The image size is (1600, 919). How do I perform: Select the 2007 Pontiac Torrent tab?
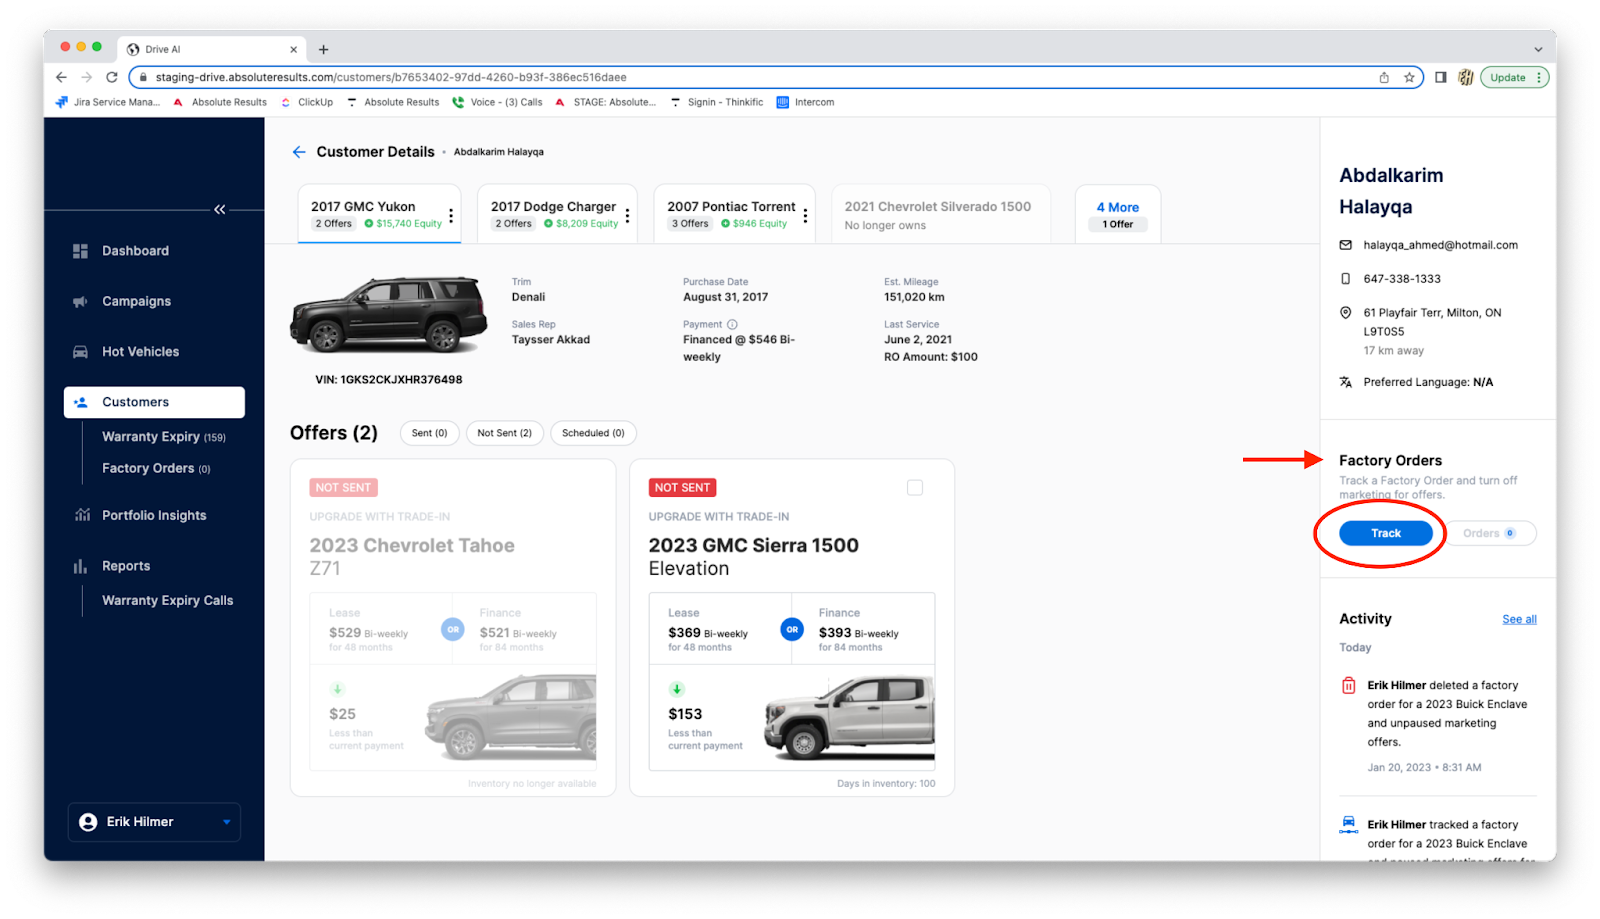730,214
